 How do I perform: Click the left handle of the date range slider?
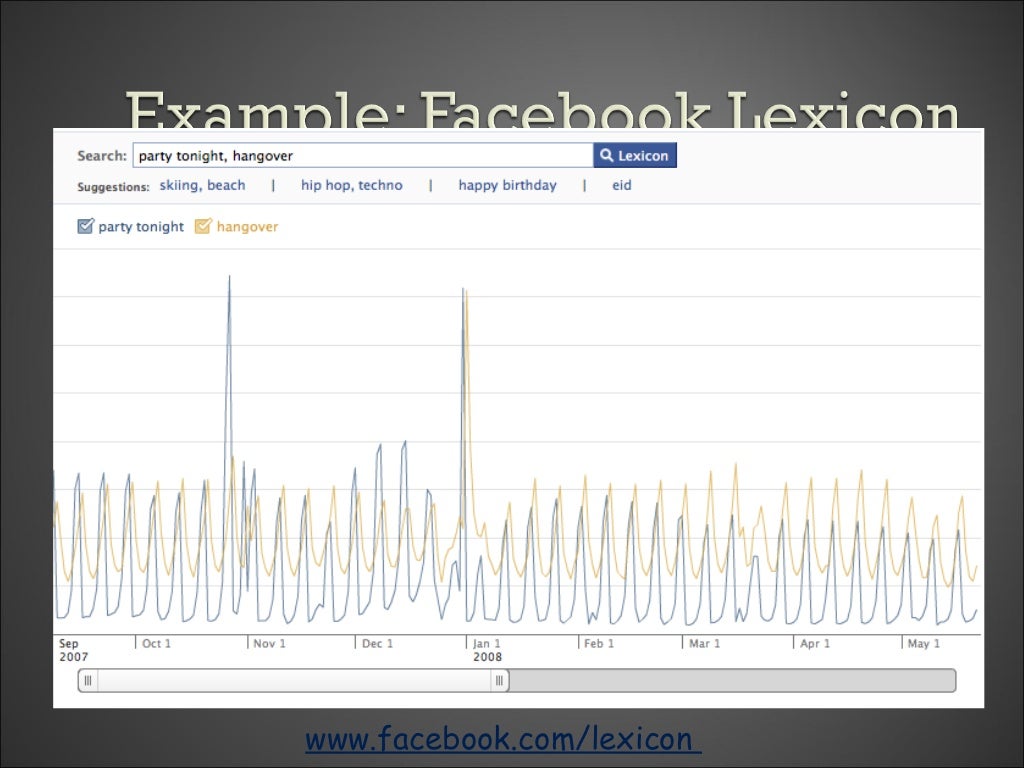pos(88,680)
